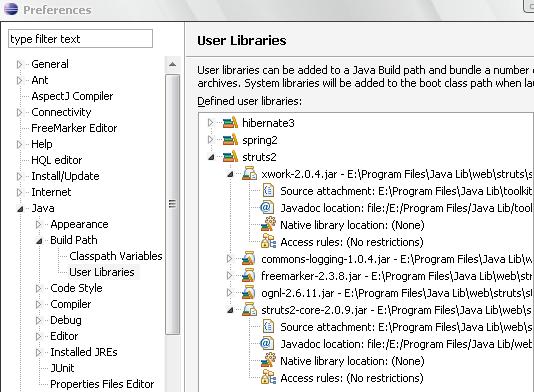Select struts2-core Access rules: (No restrictions)
This screenshot has width=534, height=392.
point(352,378)
